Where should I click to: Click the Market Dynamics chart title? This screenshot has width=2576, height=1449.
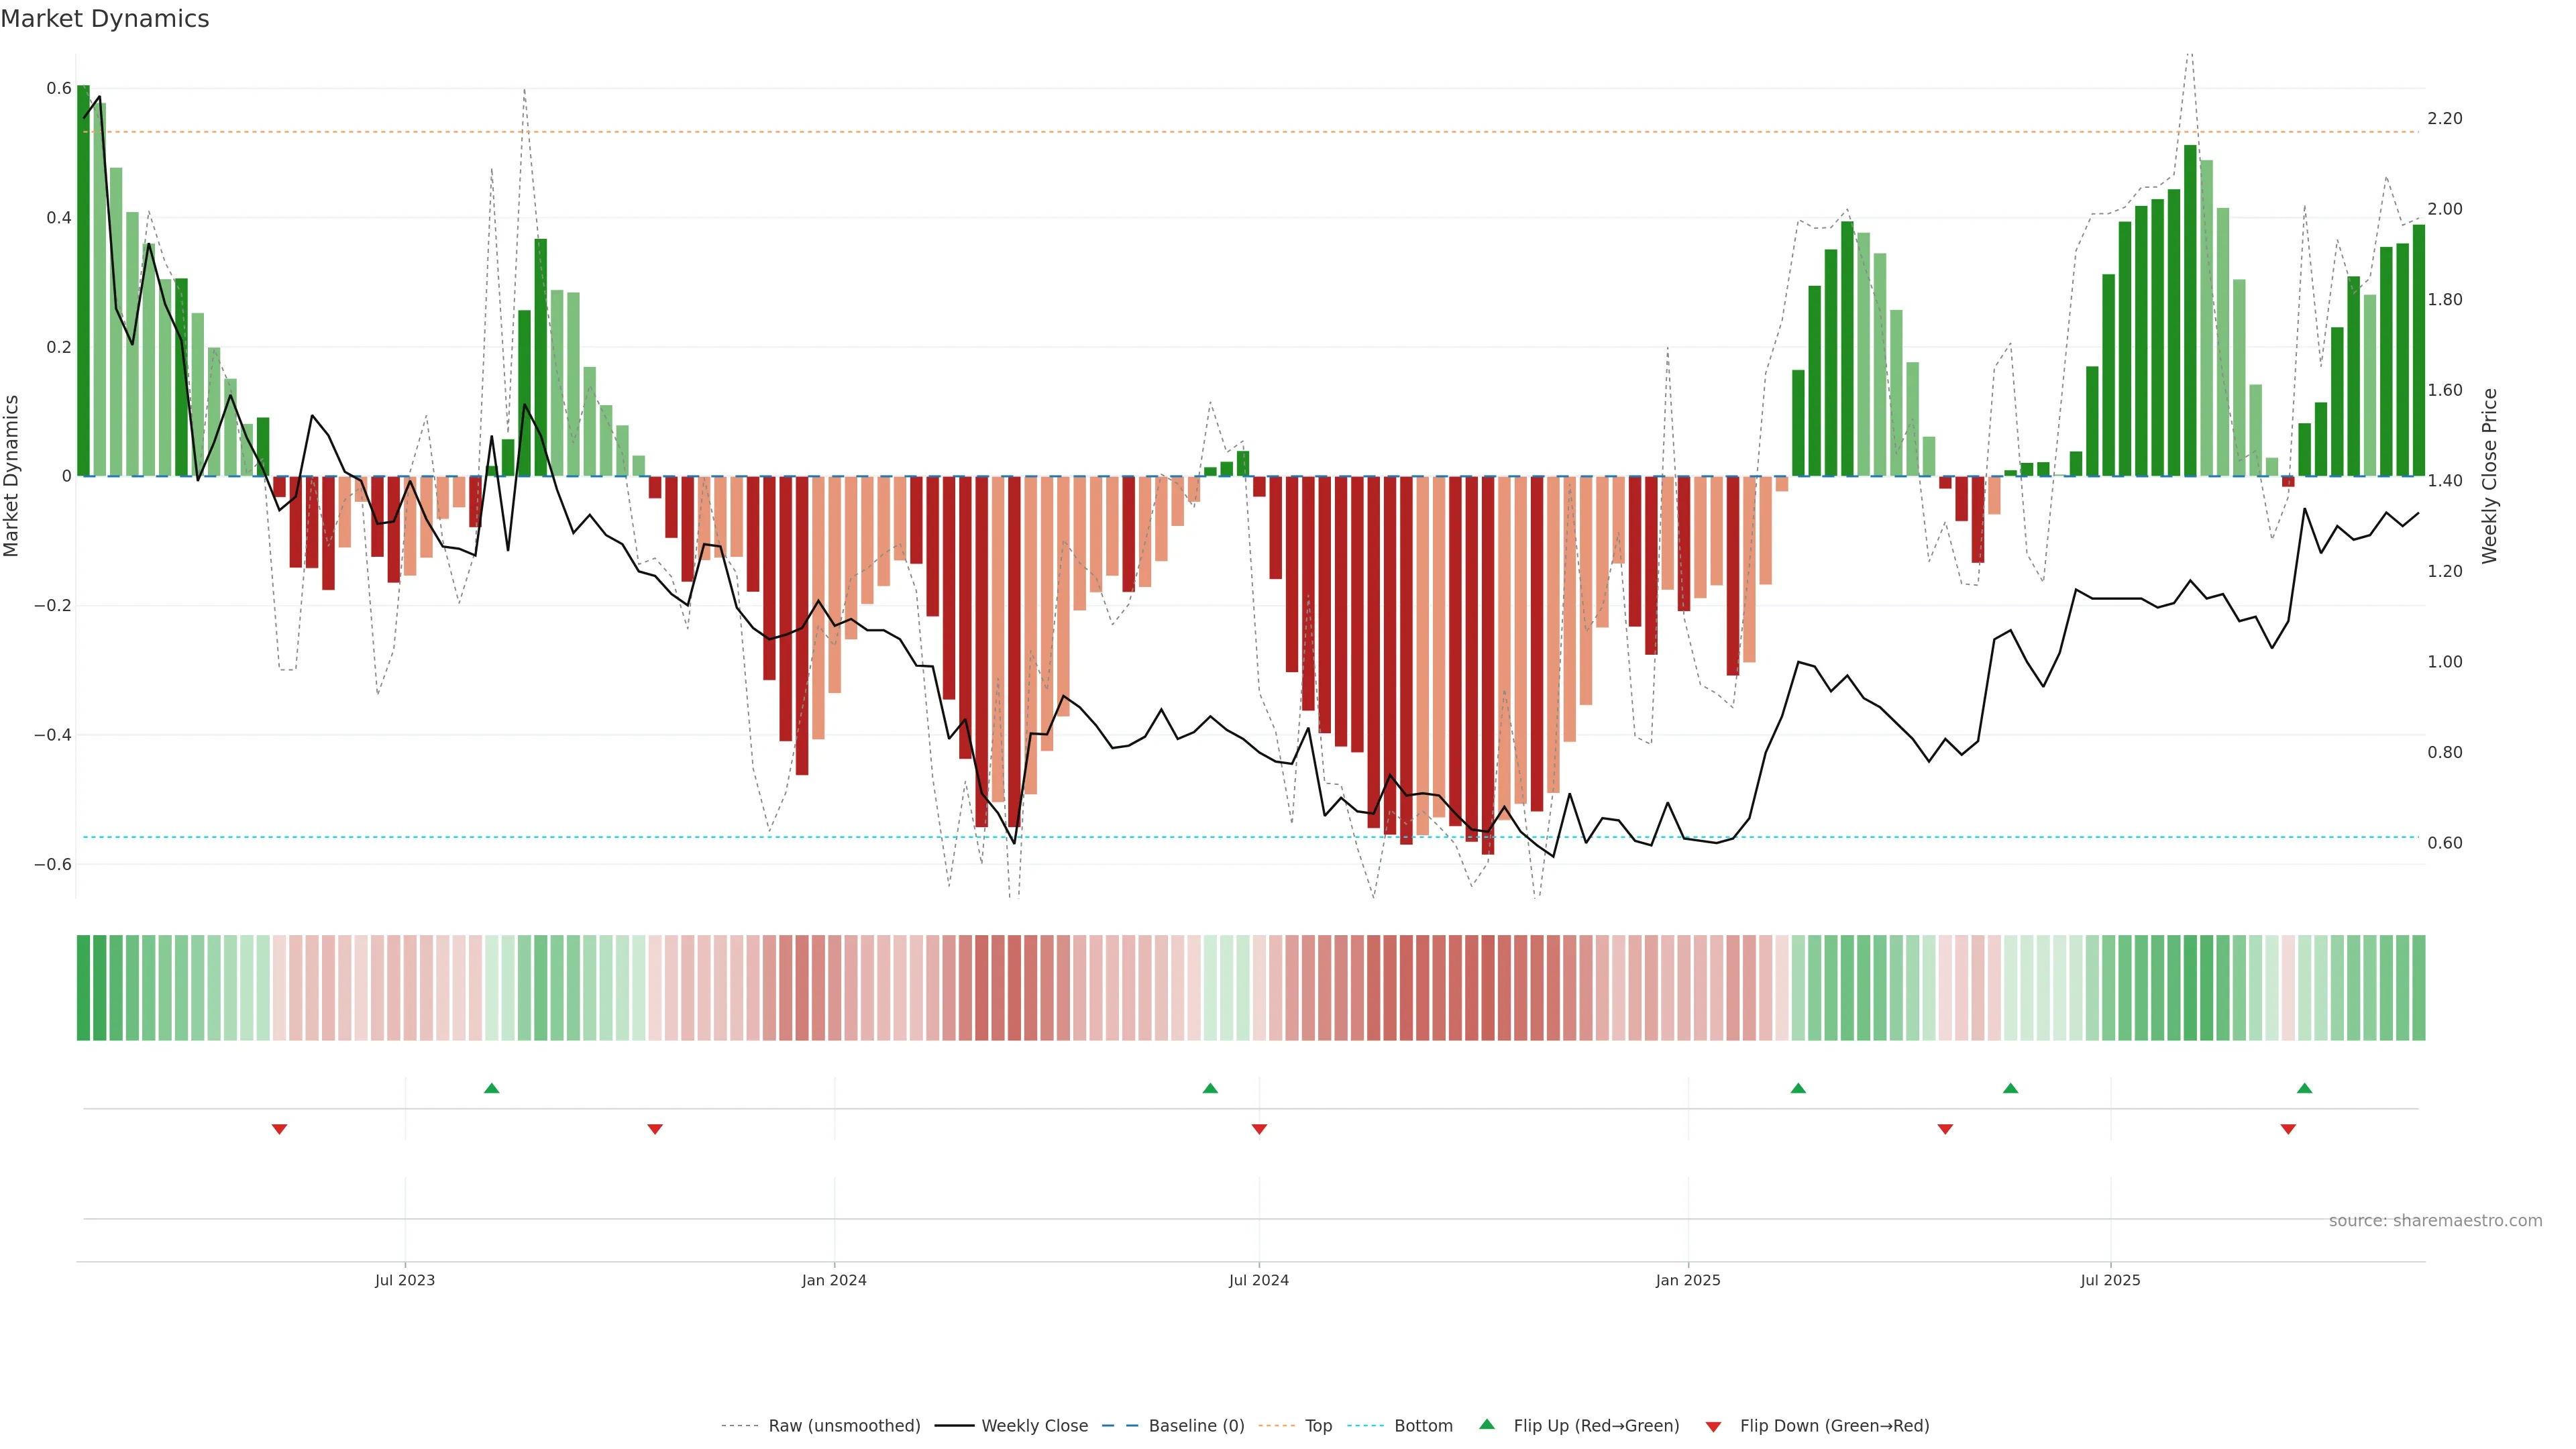pos(105,19)
